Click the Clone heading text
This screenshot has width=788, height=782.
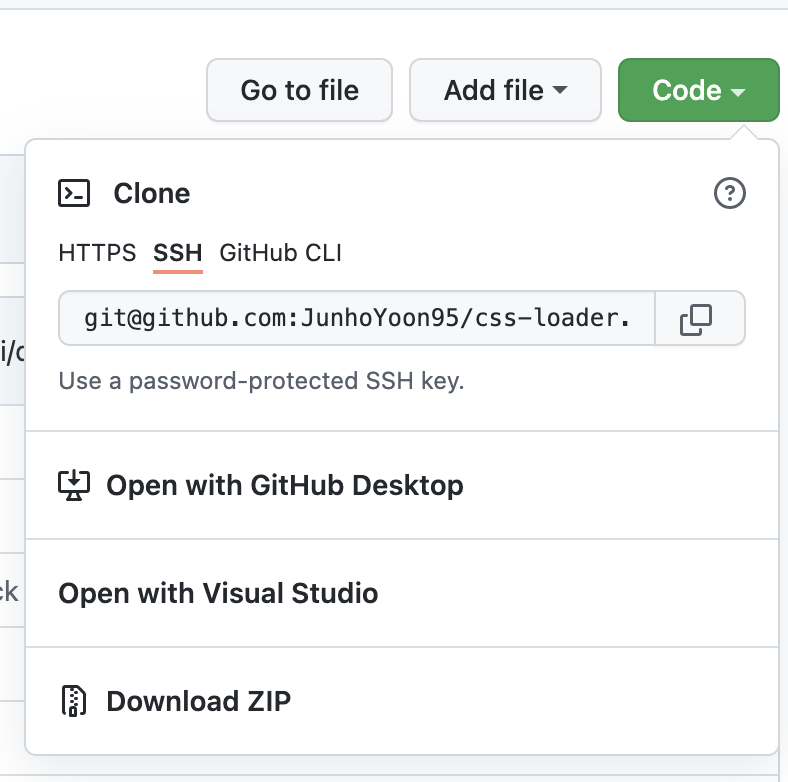pyautogui.click(x=152, y=193)
